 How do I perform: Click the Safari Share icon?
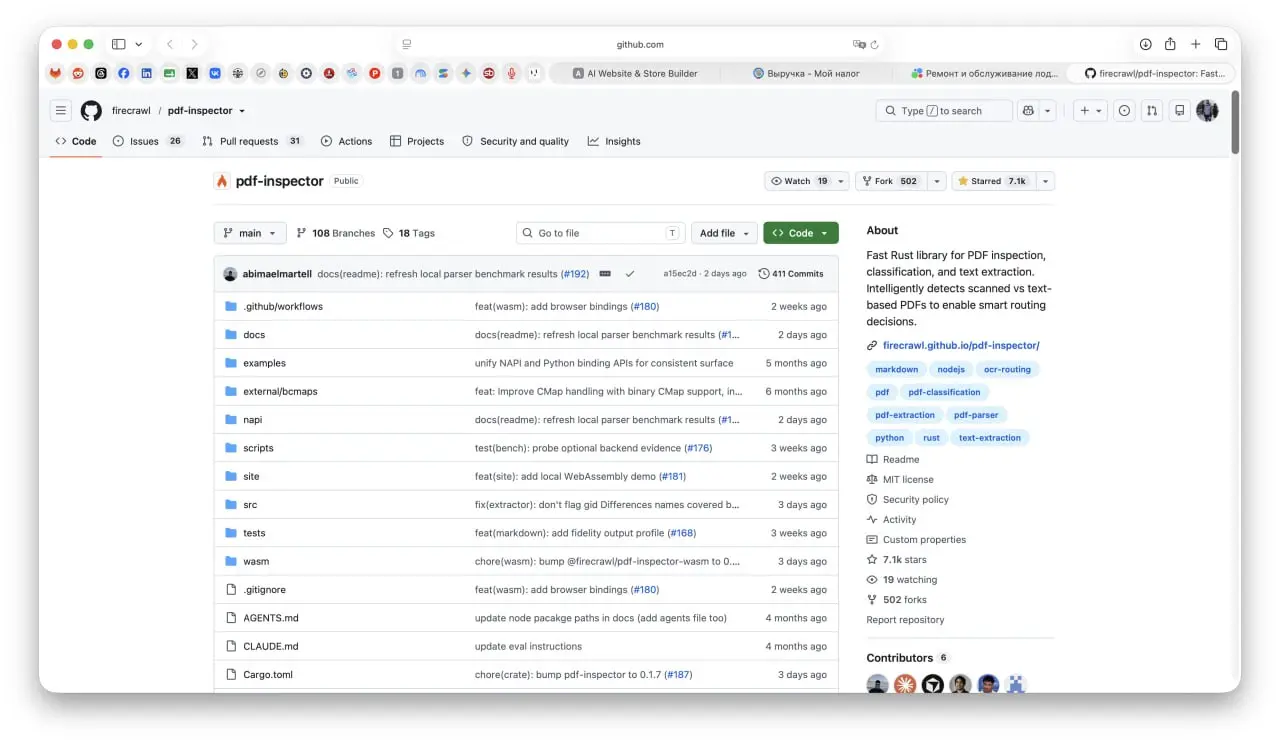tap(1170, 44)
